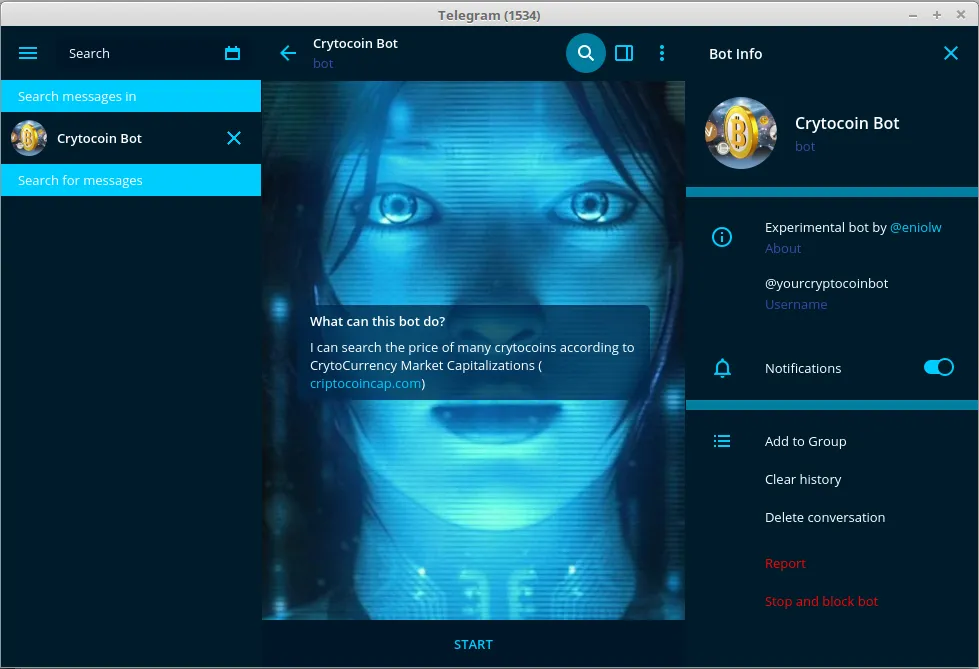Viewport: 979px width, 669px height.
Task: Click the notifications bell icon
Action: point(722,368)
